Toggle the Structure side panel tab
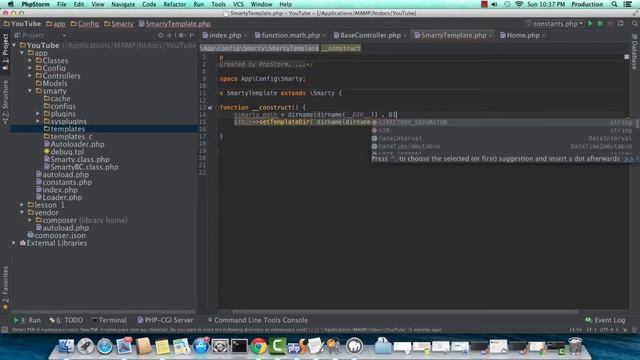This screenshot has height=360, width=640. 5,102
